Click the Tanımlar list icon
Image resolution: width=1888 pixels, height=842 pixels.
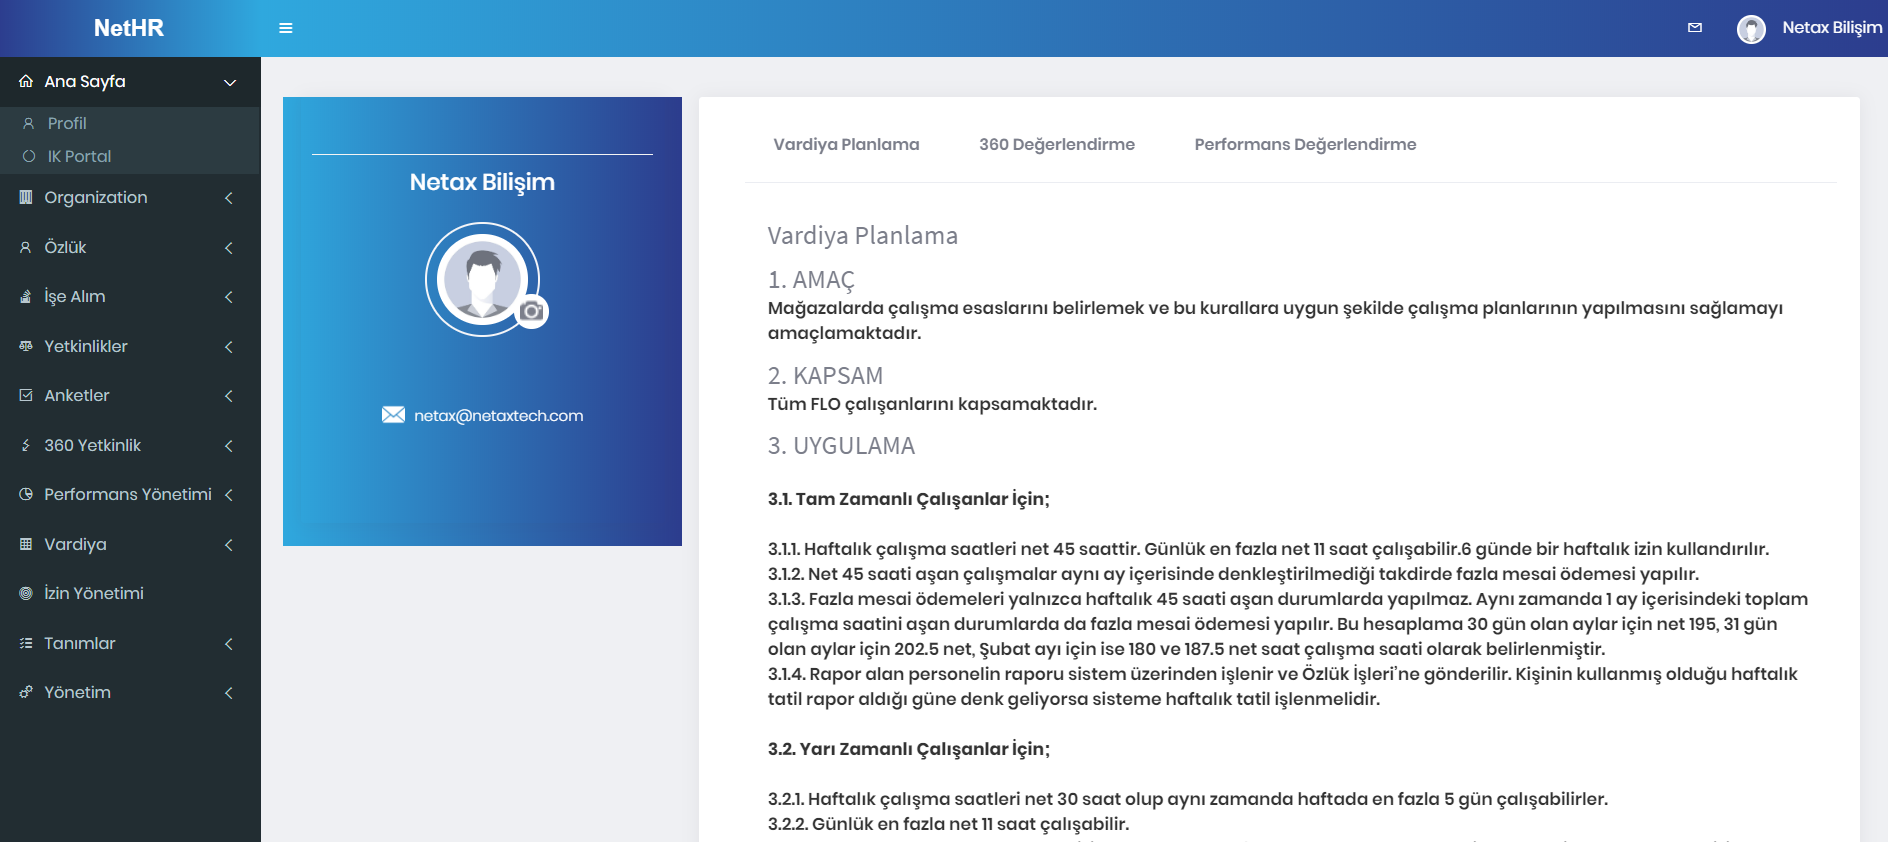[26, 643]
